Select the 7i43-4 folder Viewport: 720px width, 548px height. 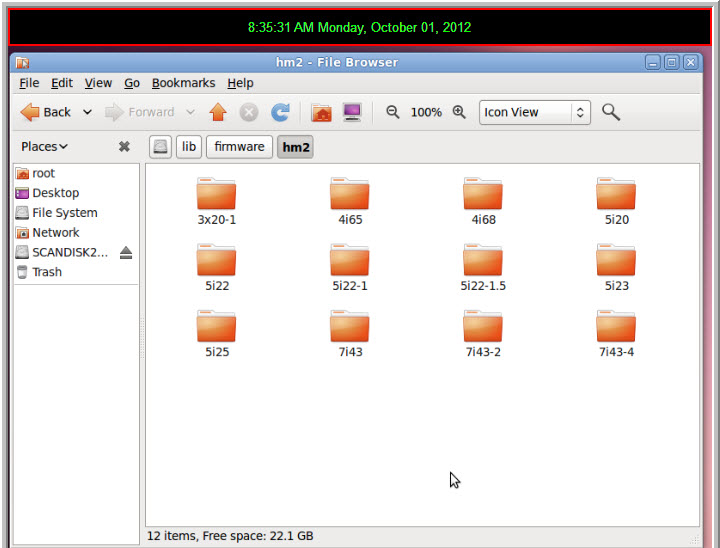pos(616,333)
